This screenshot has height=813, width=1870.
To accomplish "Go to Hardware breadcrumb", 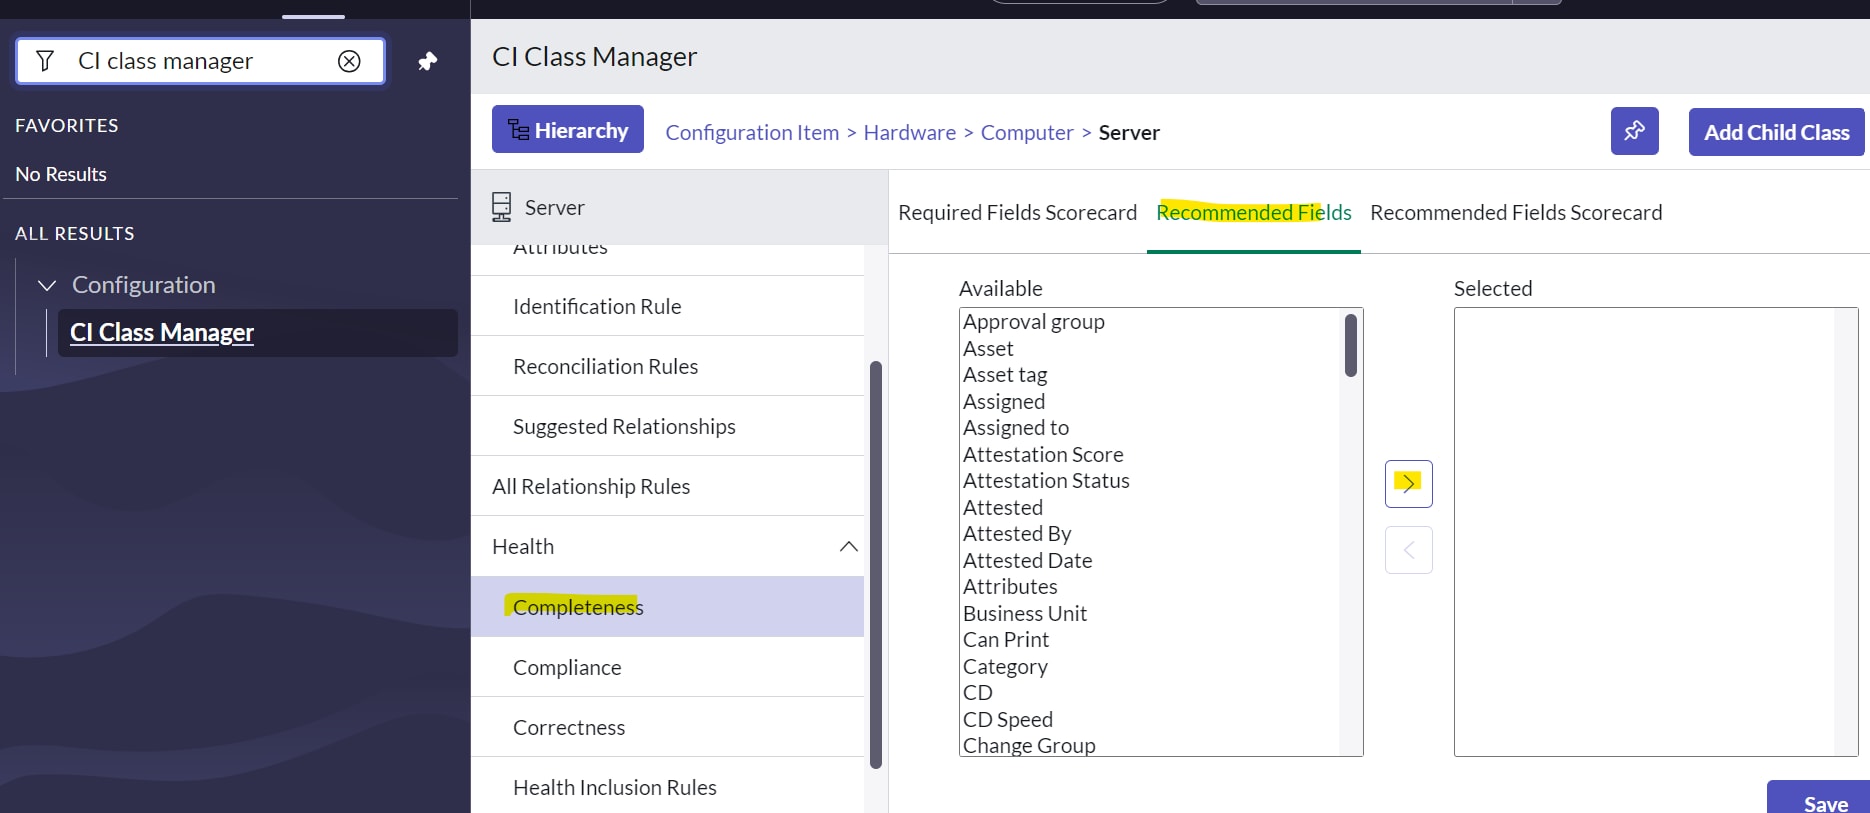I will pos(910,132).
